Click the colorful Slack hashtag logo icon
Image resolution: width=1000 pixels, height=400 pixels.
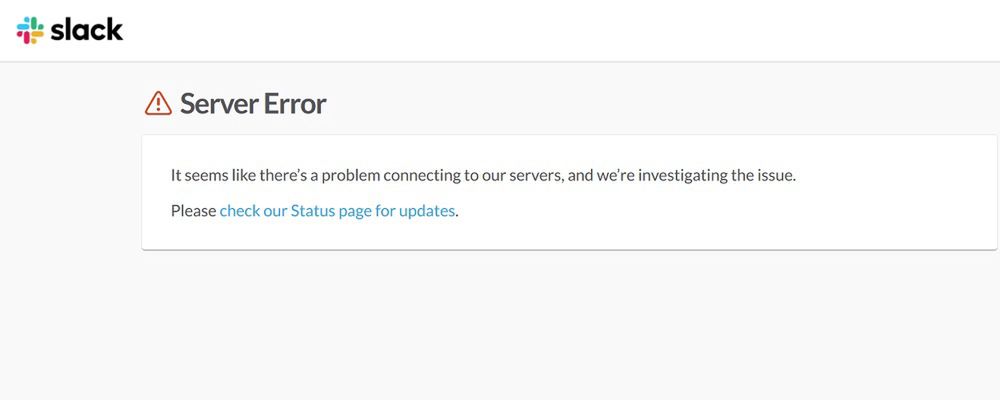tap(30, 30)
